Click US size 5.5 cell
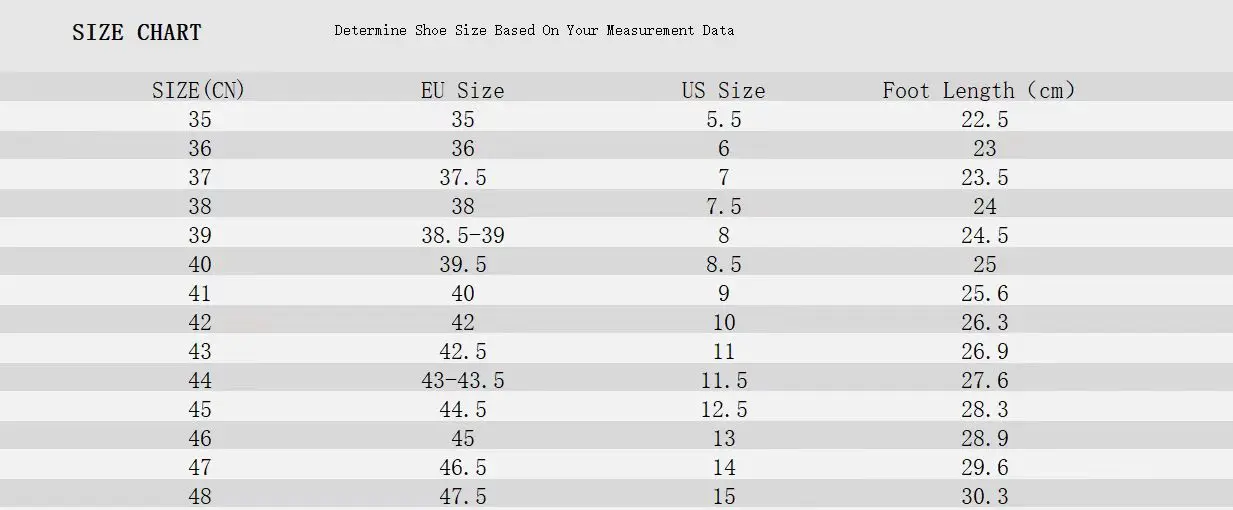The width and height of the screenshot is (1233, 510). tap(723, 119)
